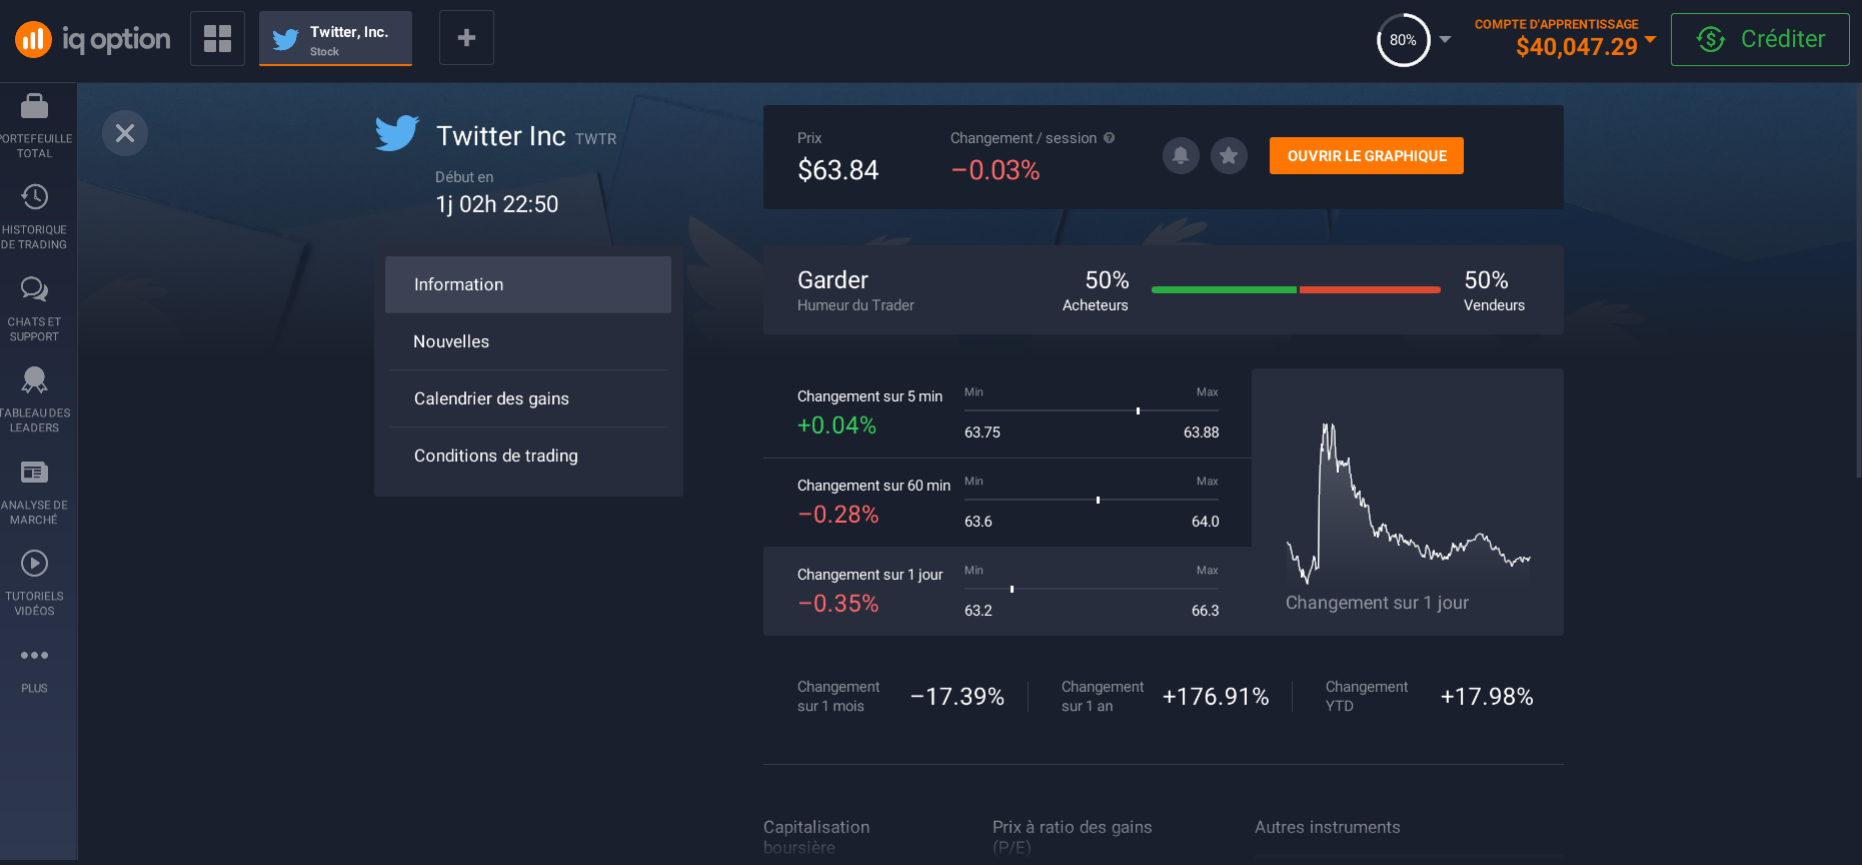Select the Changement sur 60 min row
Viewport: 1862px width, 865px height.
click(x=1007, y=502)
